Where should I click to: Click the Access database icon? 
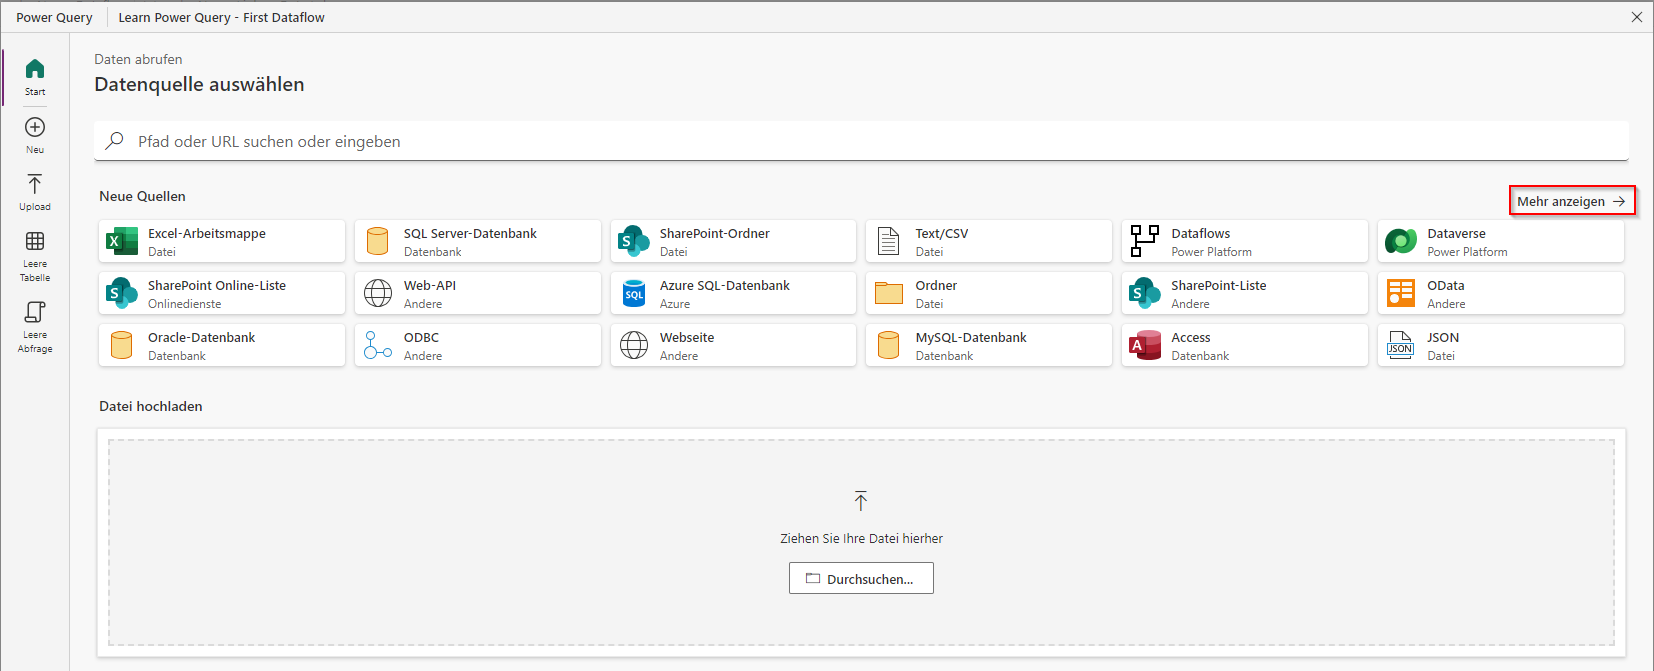(x=1145, y=345)
